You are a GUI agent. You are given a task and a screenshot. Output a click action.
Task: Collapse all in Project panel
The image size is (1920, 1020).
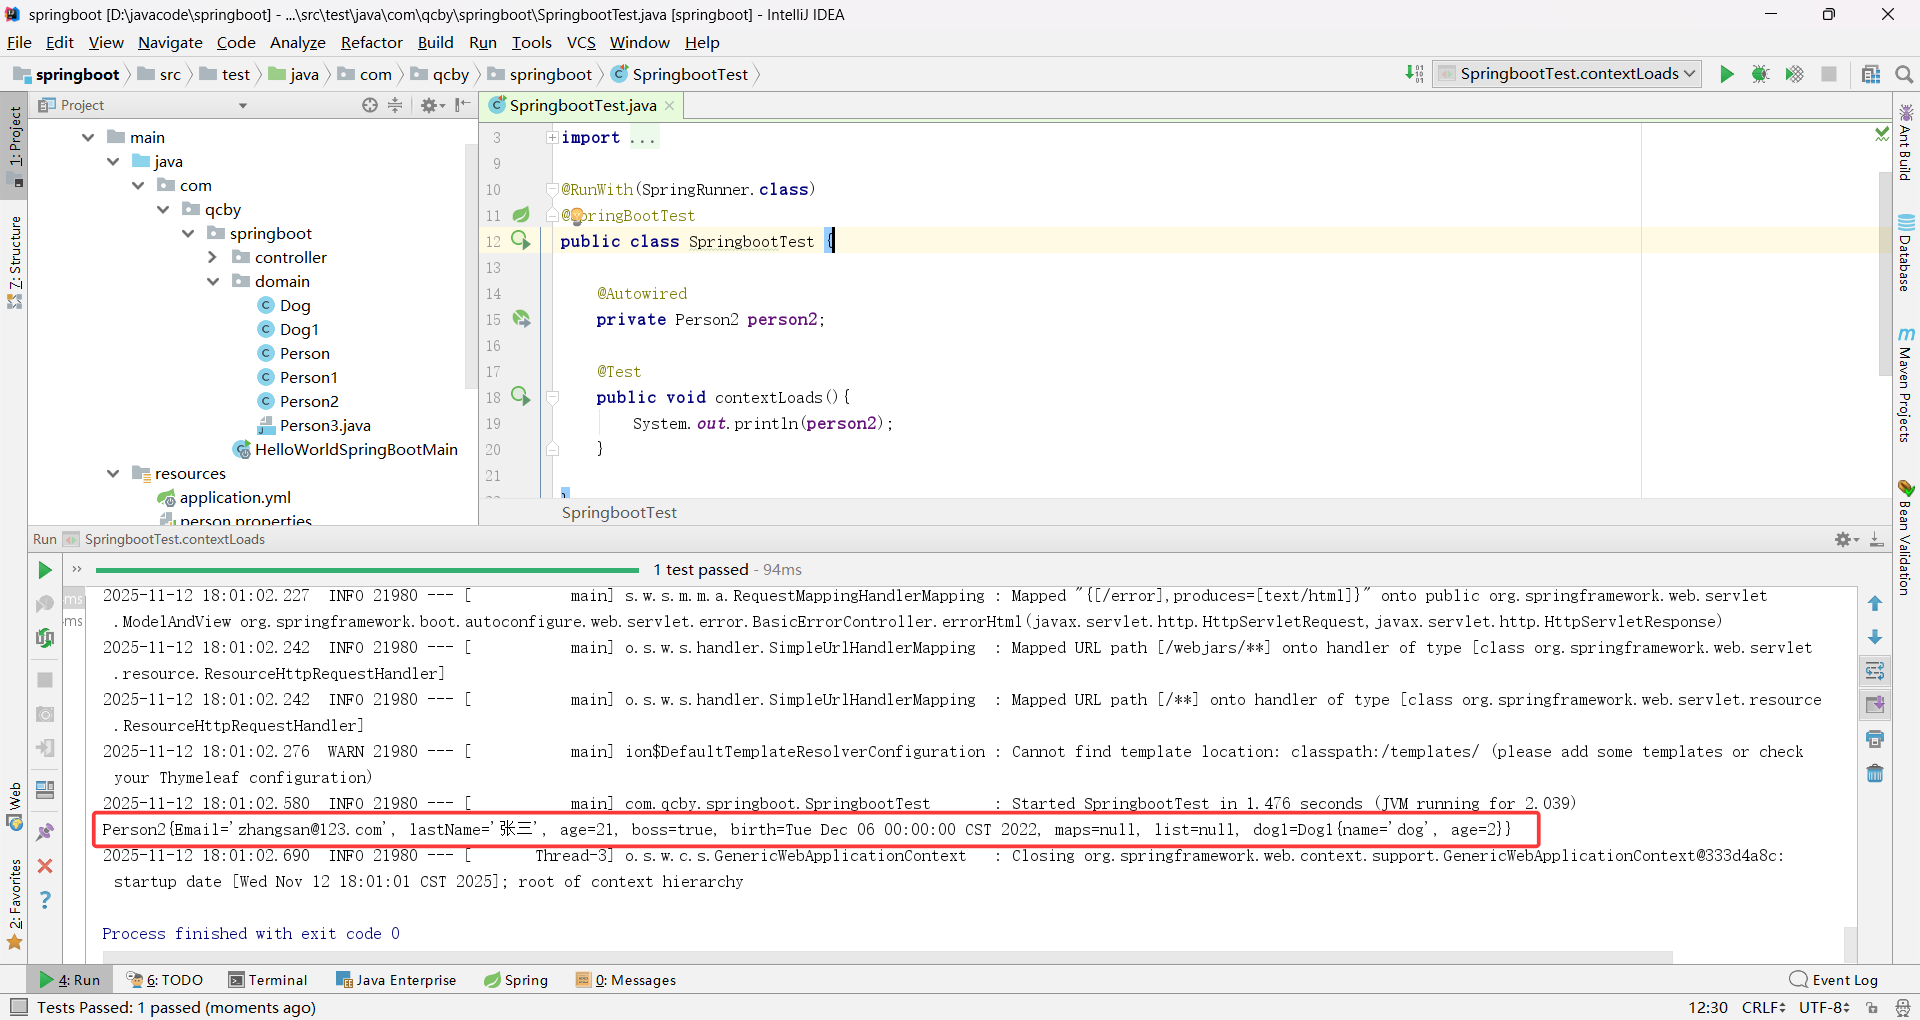coord(395,105)
